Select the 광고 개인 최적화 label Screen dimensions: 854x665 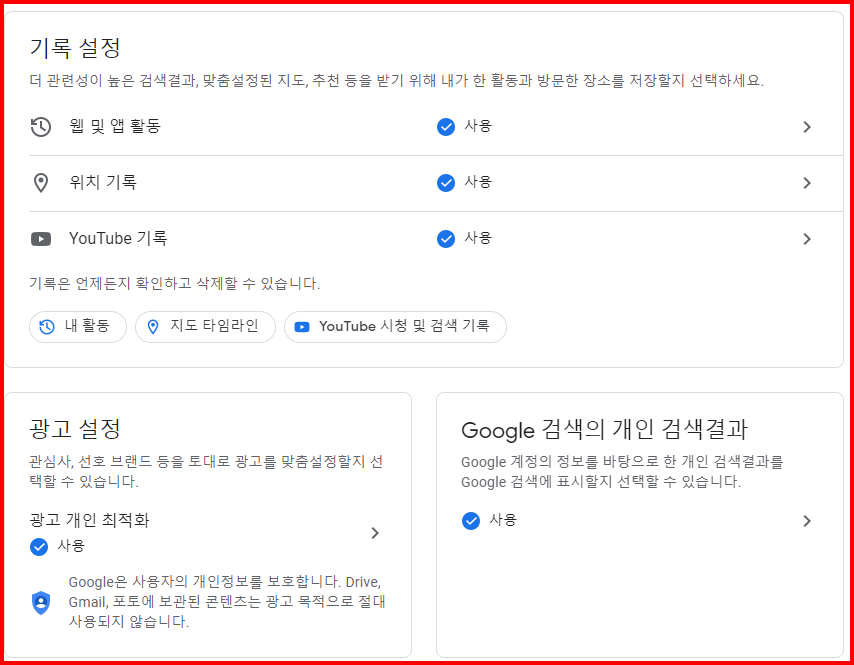89,520
